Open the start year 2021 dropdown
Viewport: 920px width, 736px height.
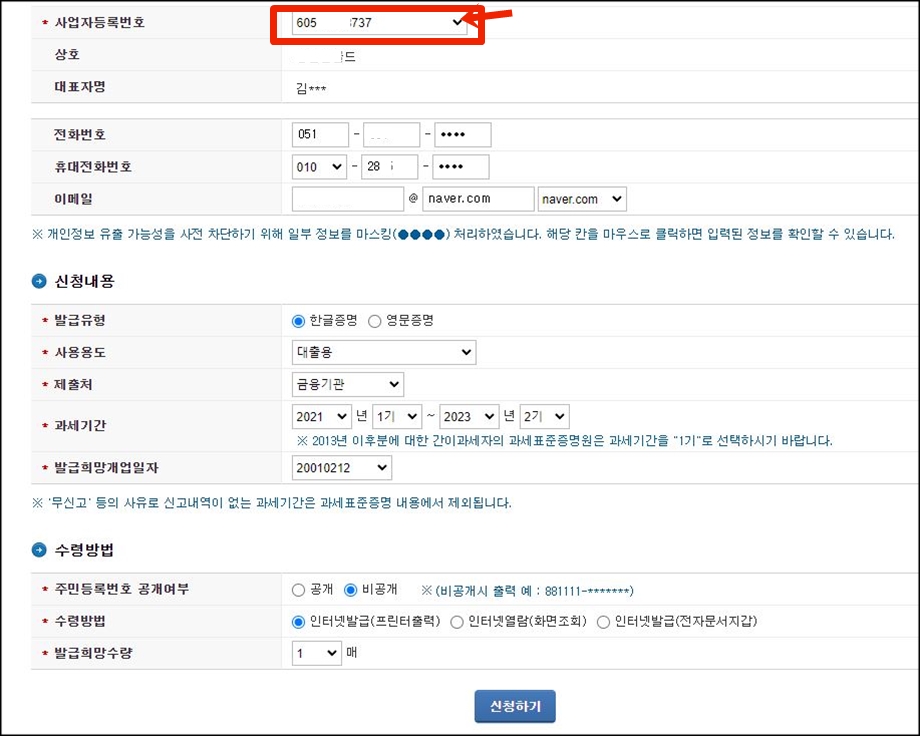click(321, 416)
